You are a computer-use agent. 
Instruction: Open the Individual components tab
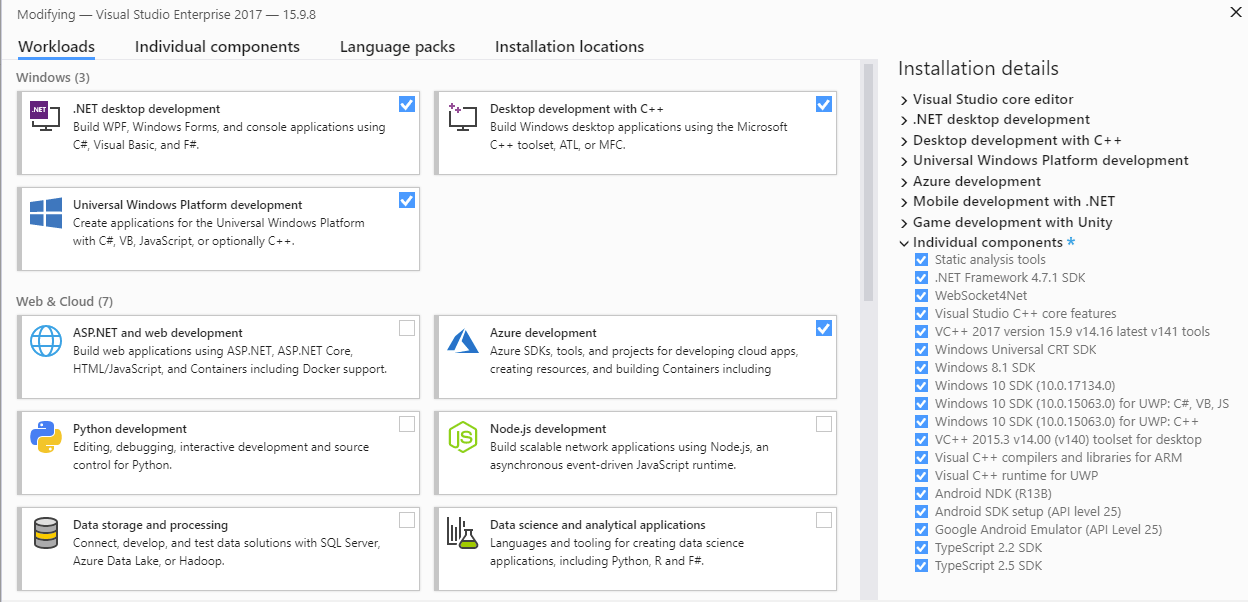[x=217, y=47]
